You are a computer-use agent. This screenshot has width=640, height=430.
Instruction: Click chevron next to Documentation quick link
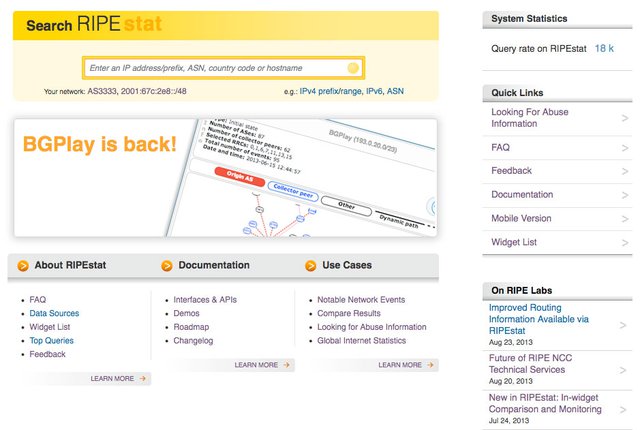coord(624,195)
